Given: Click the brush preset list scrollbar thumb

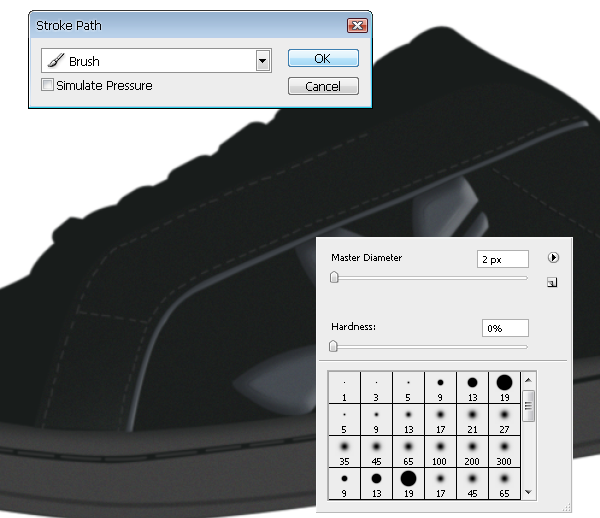Looking at the screenshot, I should pyautogui.click(x=528, y=406).
